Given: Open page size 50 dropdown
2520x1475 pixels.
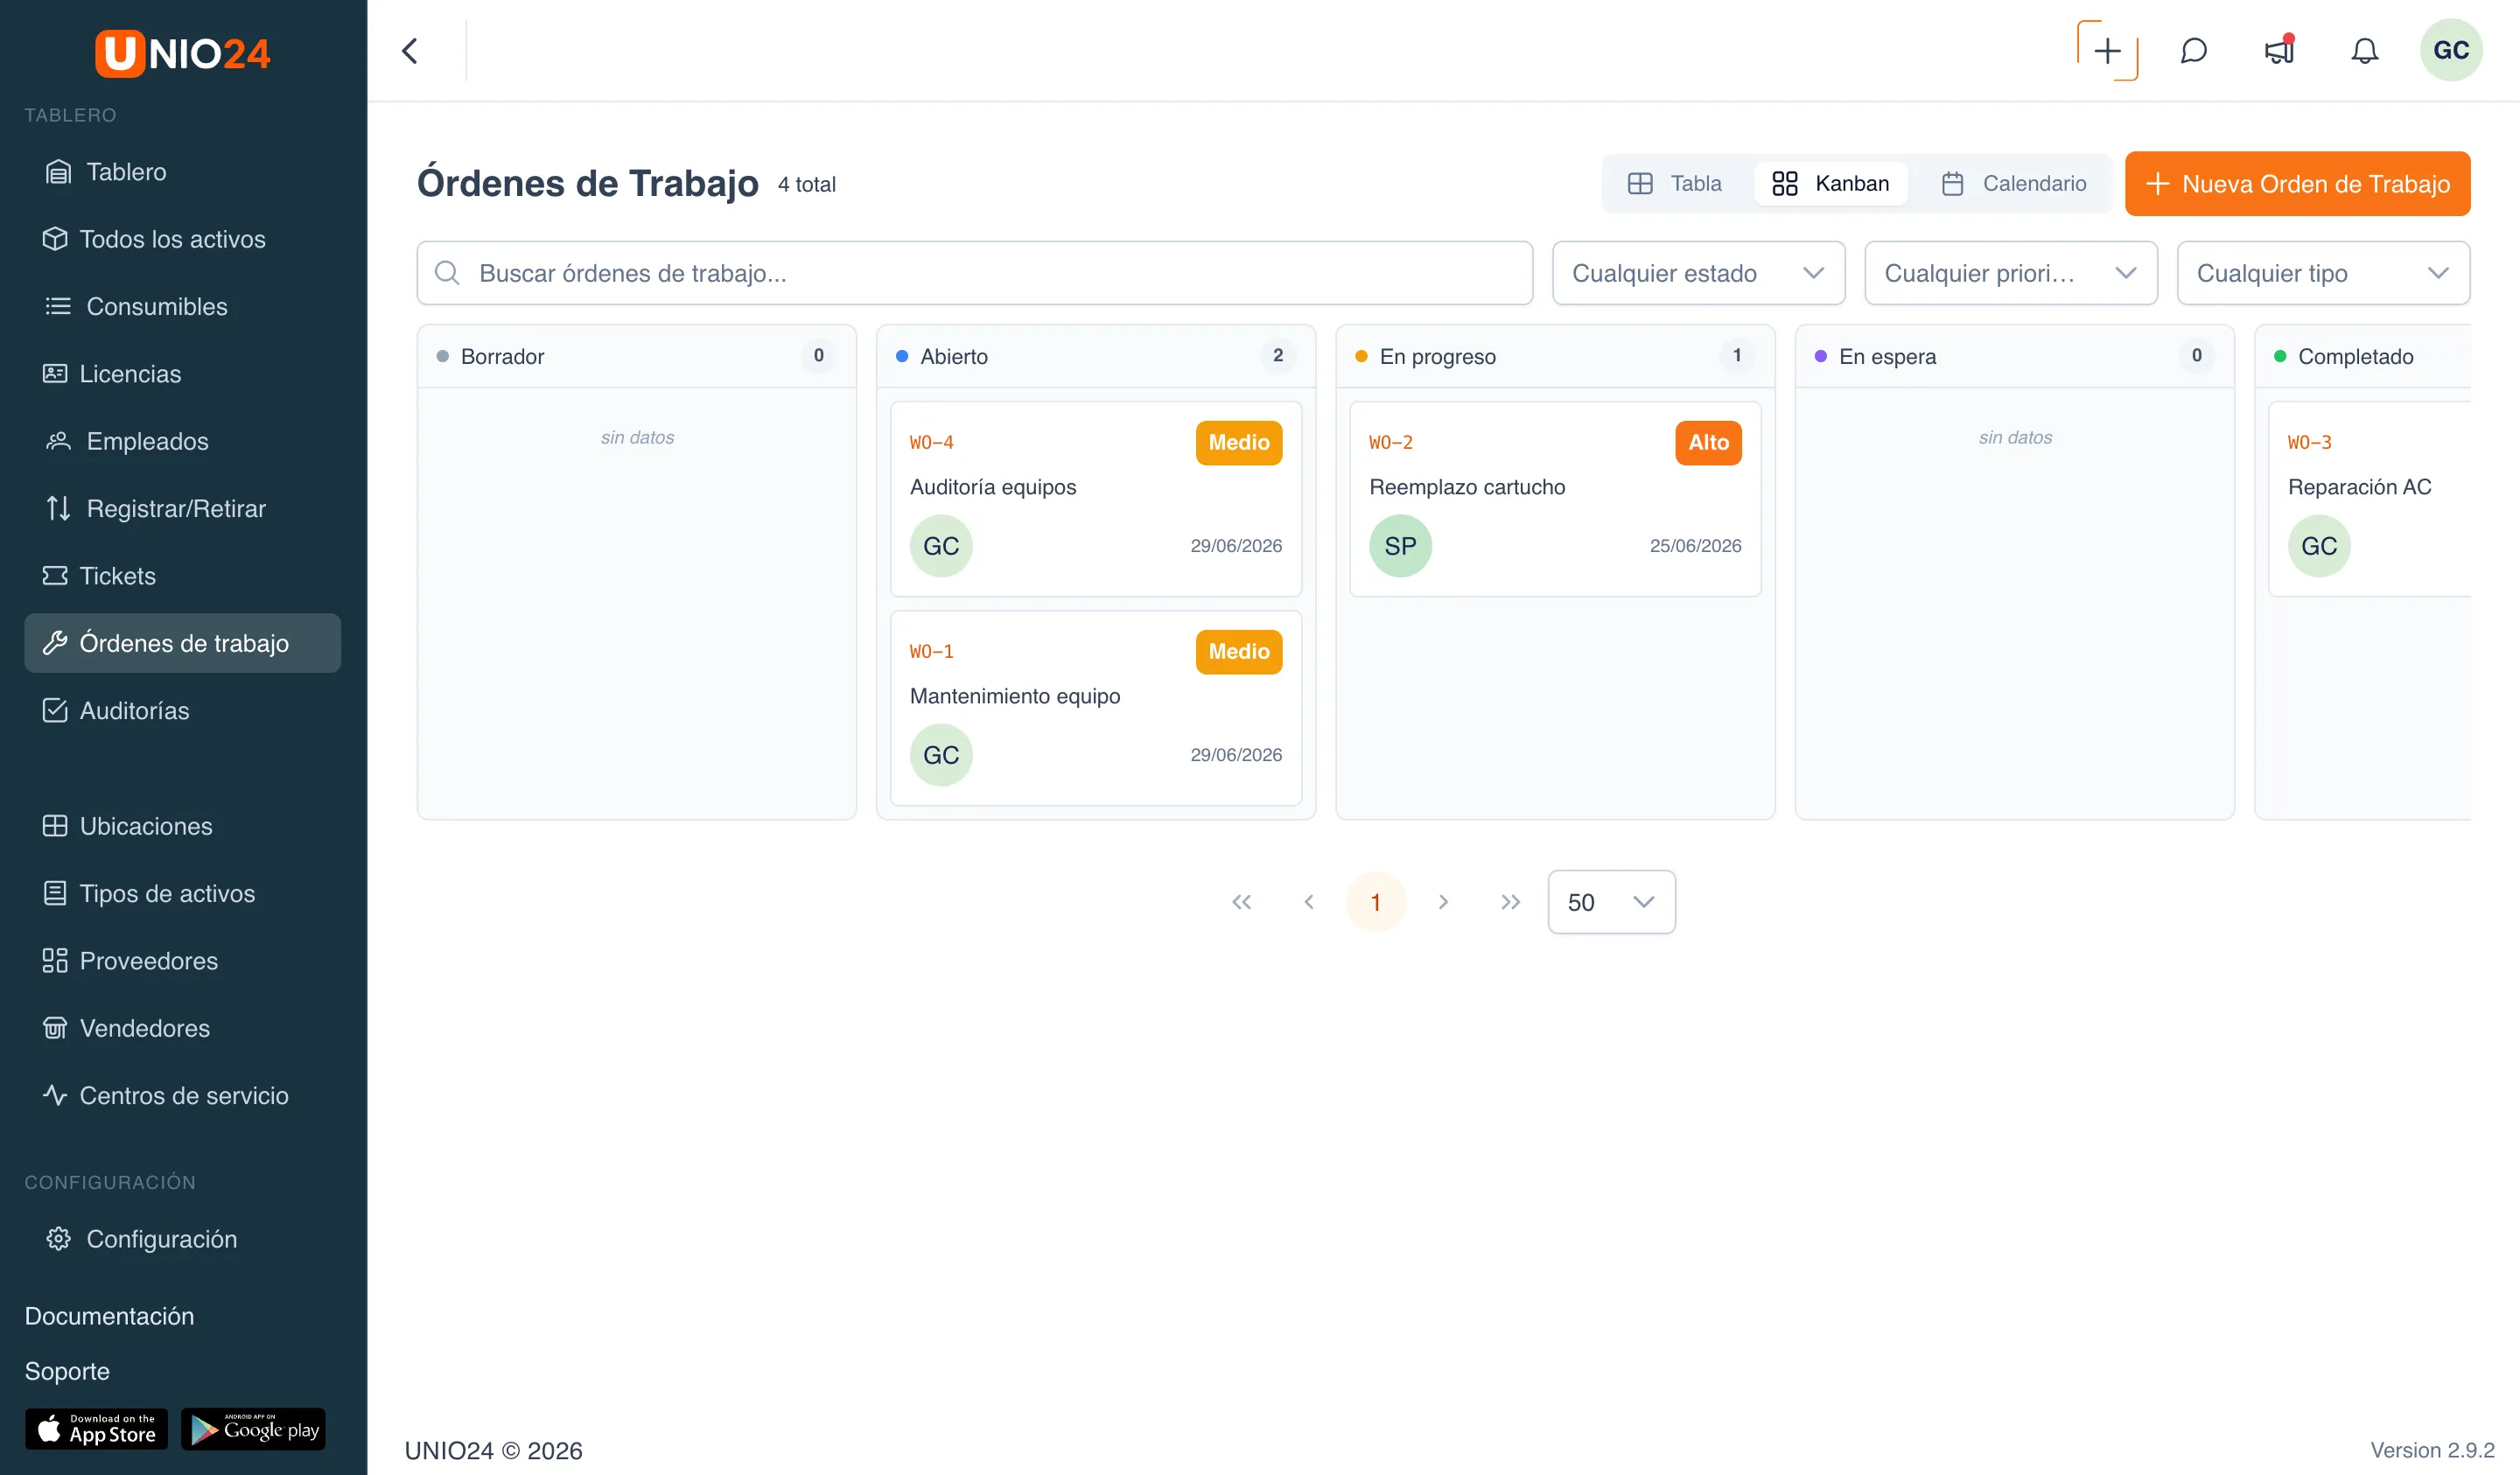Looking at the screenshot, I should [x=1611, y=902].
